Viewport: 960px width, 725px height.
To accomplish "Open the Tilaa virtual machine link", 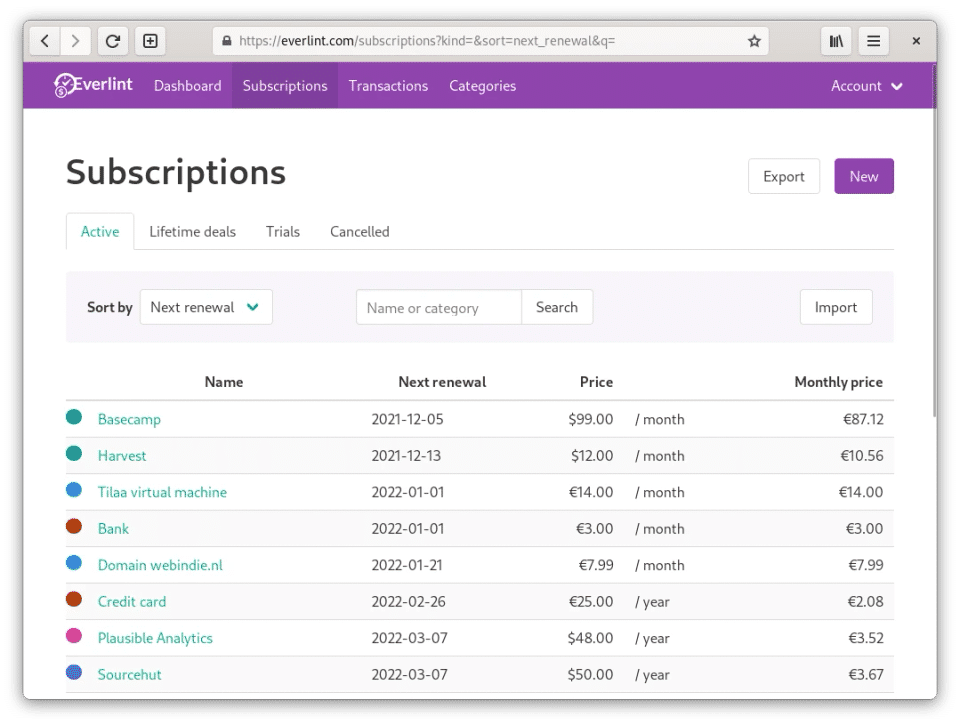I will (162, 492).
